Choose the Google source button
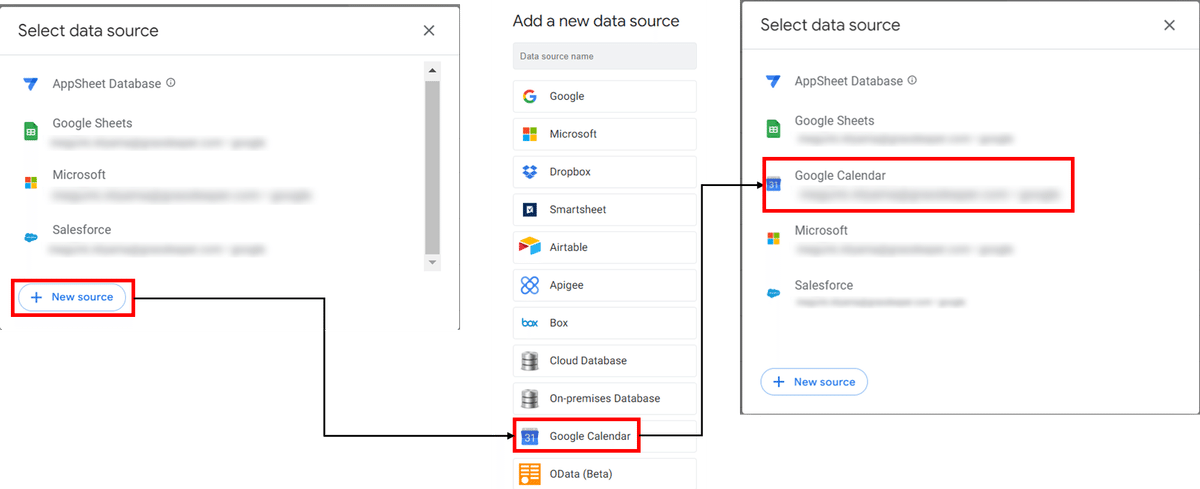 click(x=605, y=97)
